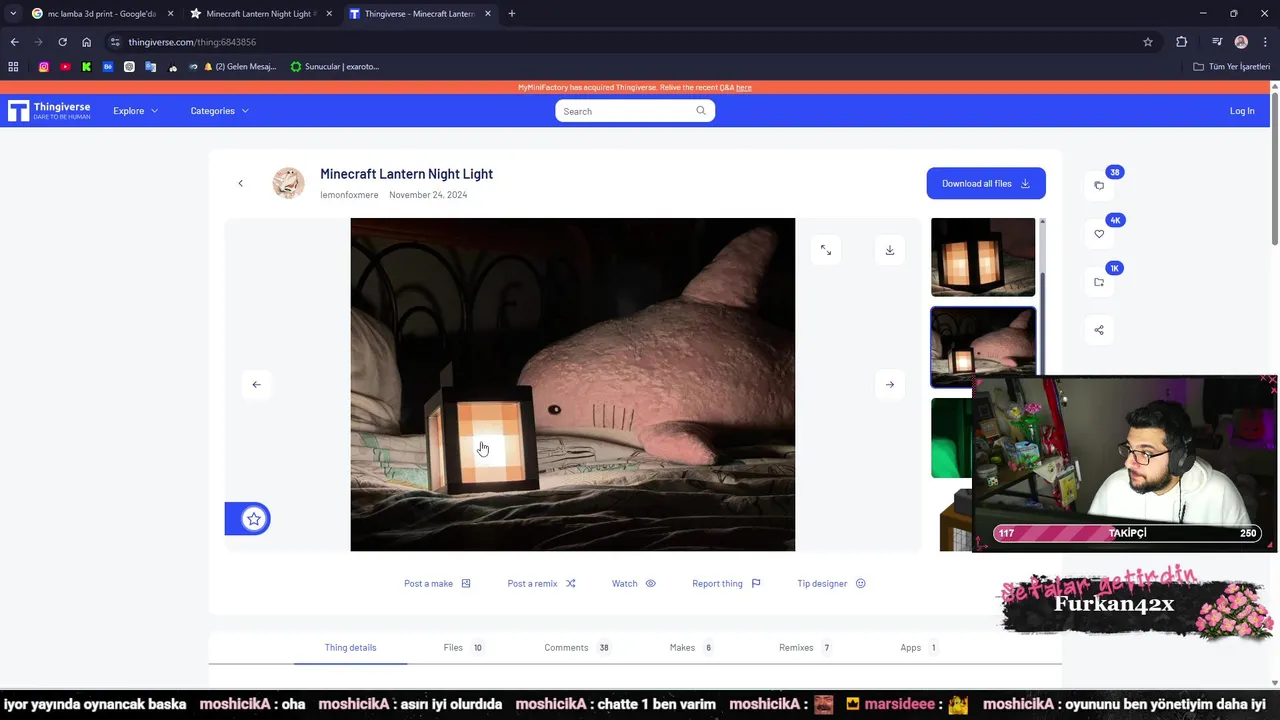Switch to Apps tab
Screen dimensions: 1280x720
[918, 647]
